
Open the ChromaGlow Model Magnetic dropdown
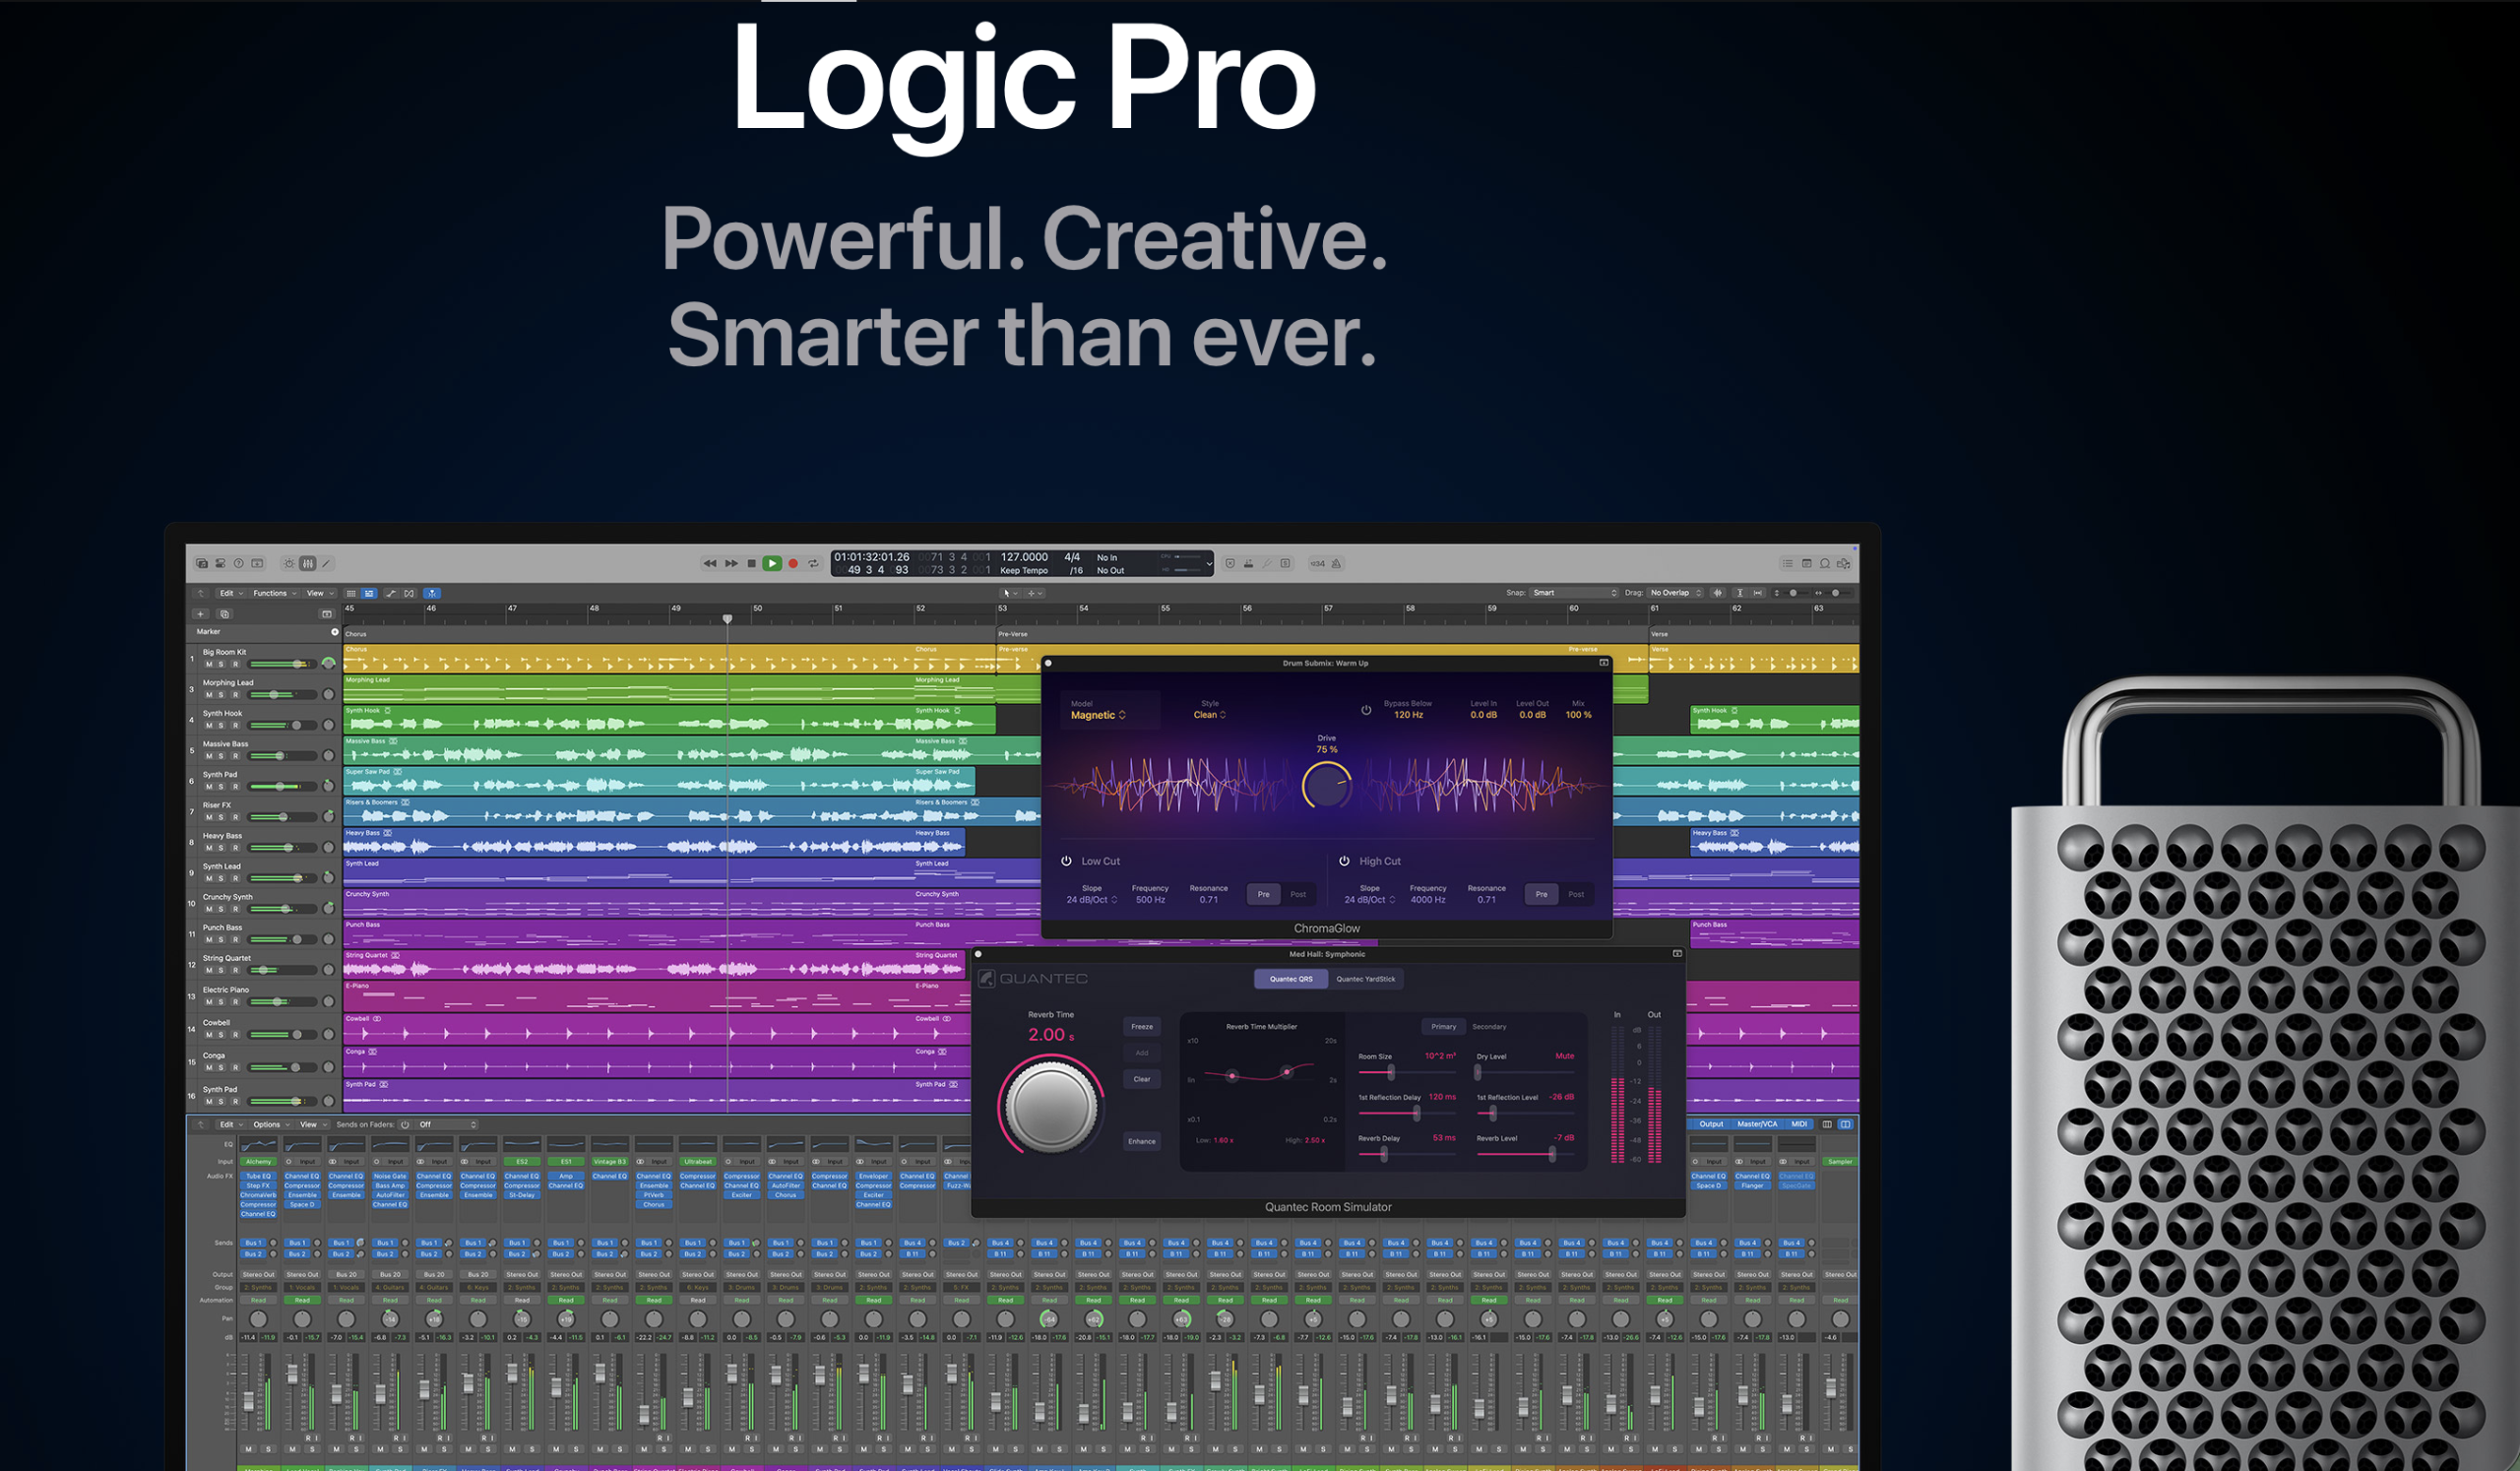pyautogui.click(x=1098, y=715)
